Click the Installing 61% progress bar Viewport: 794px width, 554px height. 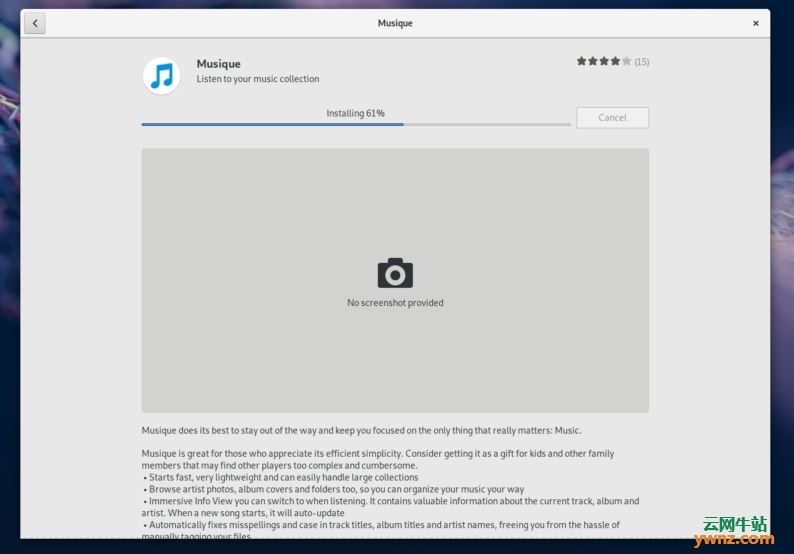[356, 124]
